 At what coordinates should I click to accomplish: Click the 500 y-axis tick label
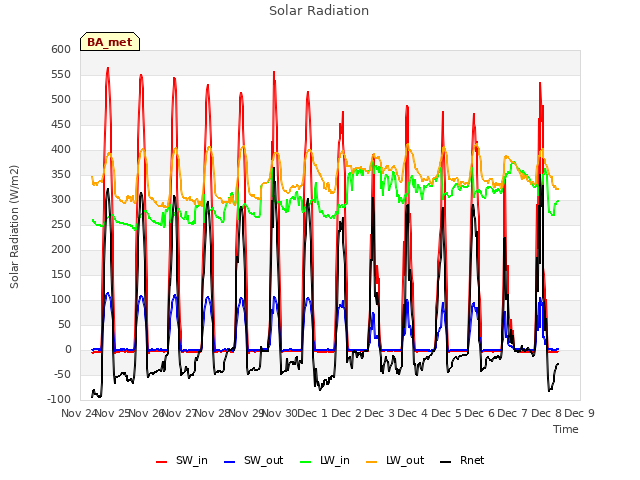point(61,100)
